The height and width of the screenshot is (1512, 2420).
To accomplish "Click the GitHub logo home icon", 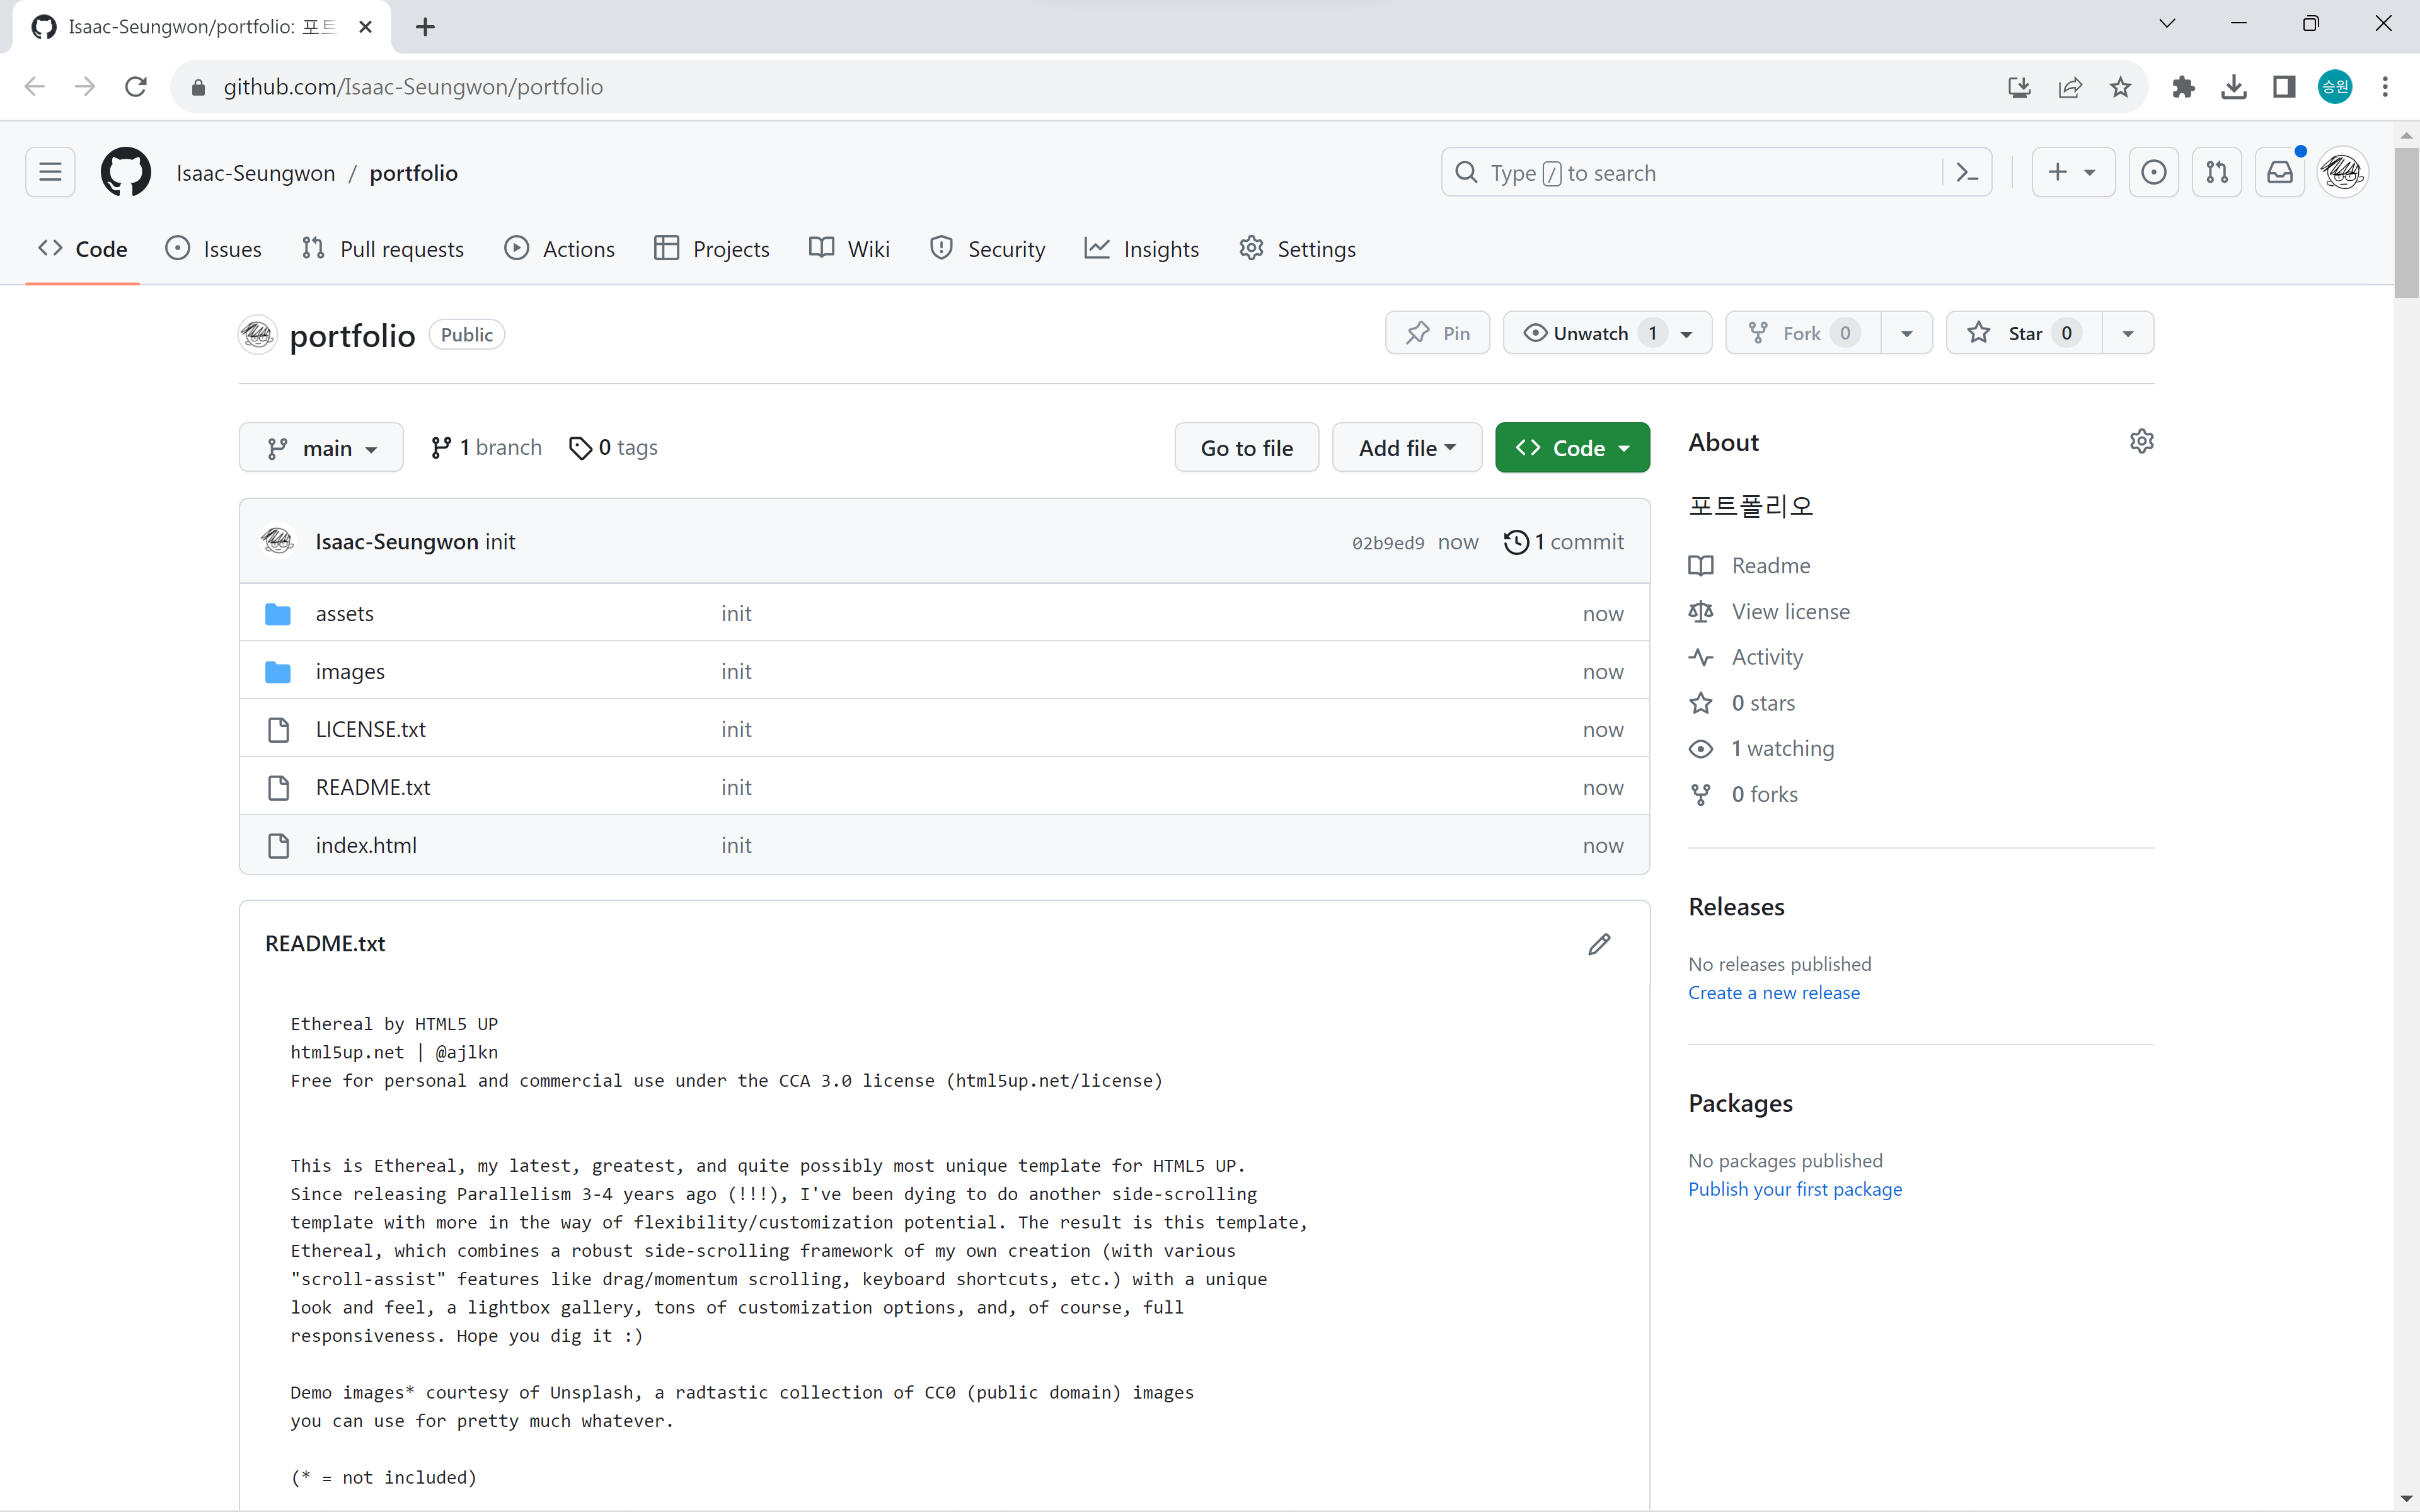I will [x=126, y=173].
